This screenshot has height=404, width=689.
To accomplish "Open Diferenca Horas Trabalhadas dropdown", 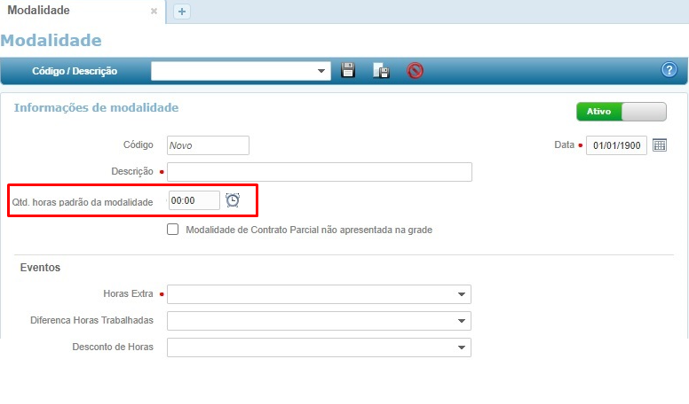I will coord(461,321).
